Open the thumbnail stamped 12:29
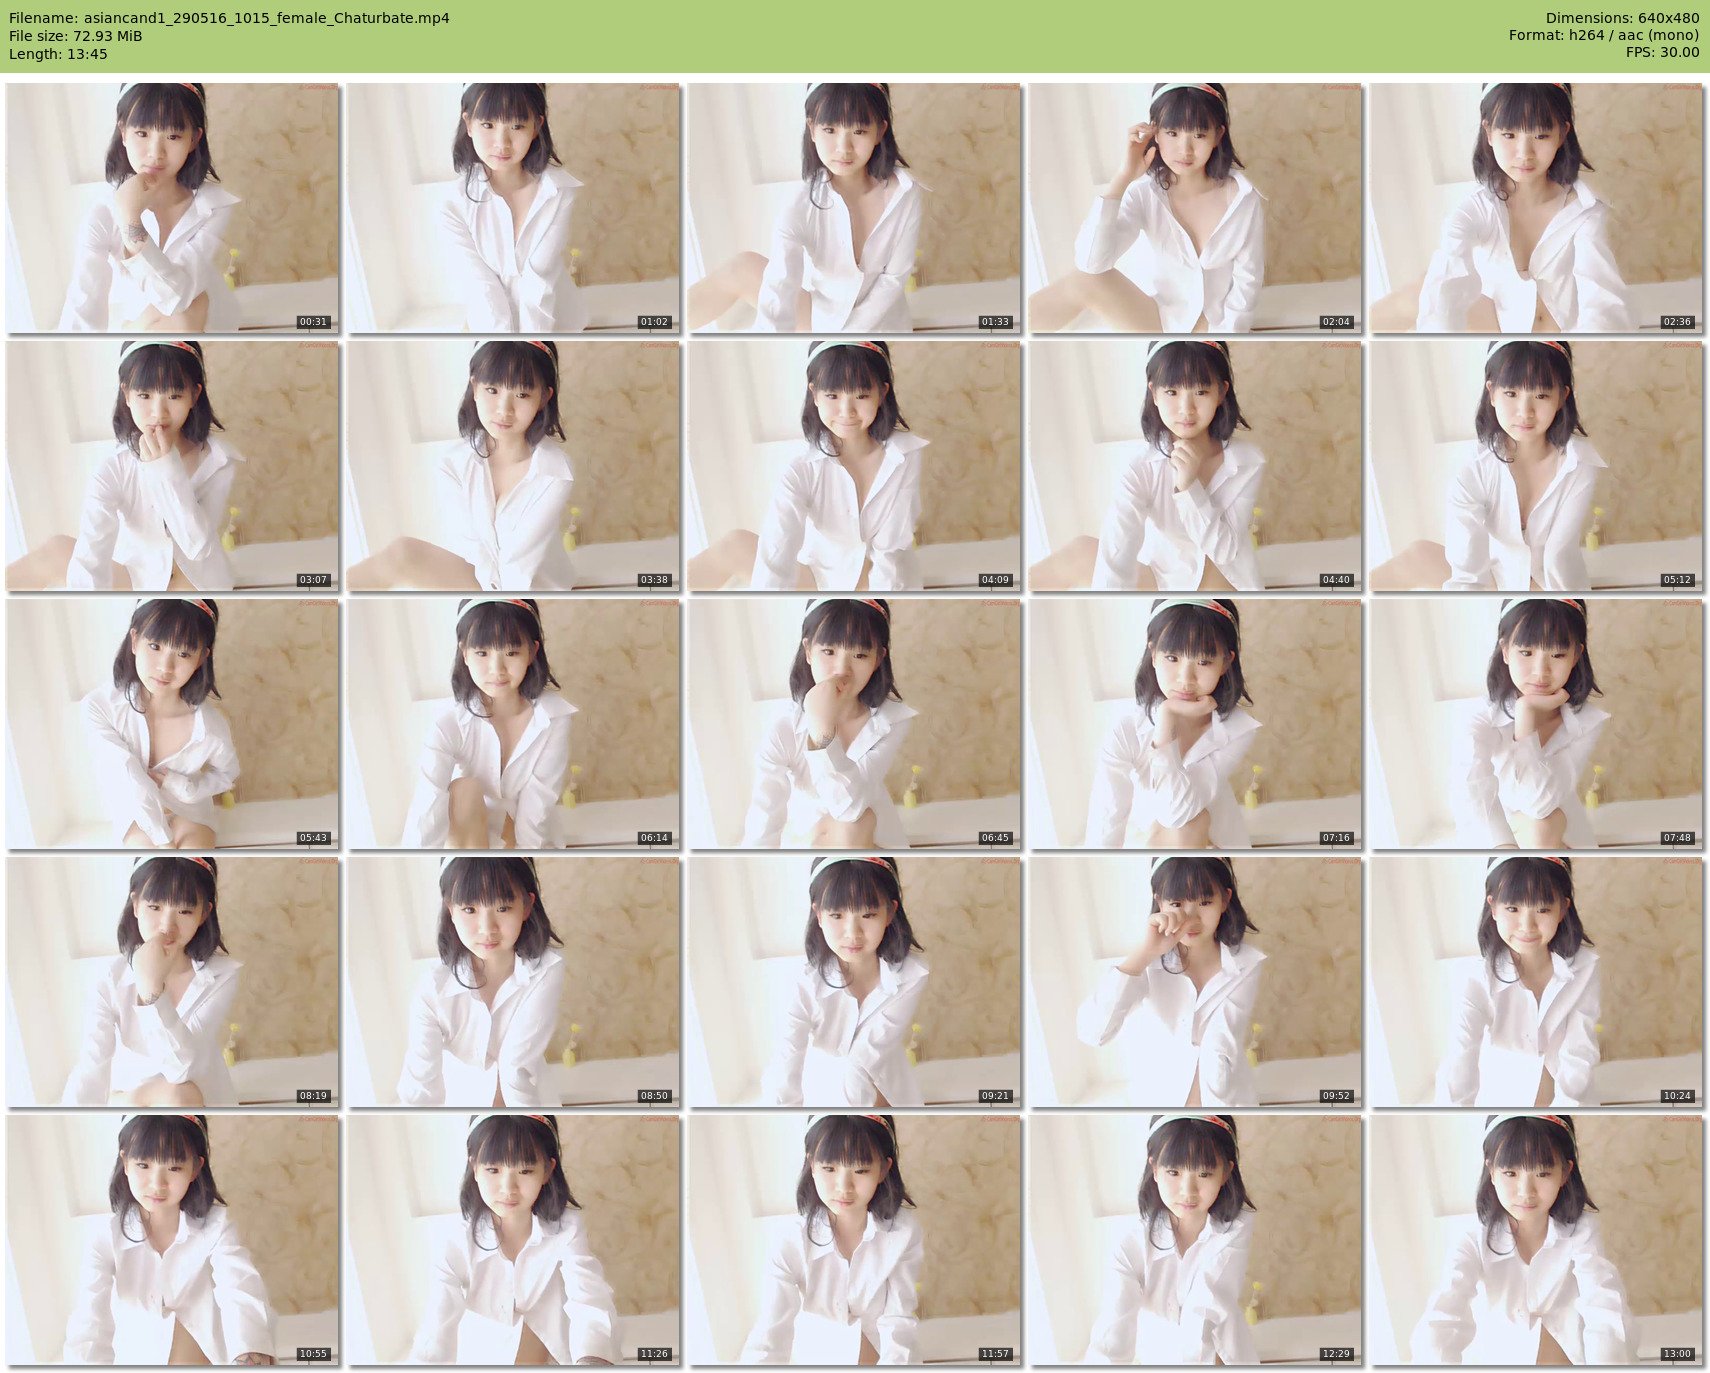The height and width of the screenshot is (1373, 1710). pyautogui.click(x=1195, y=1239)
